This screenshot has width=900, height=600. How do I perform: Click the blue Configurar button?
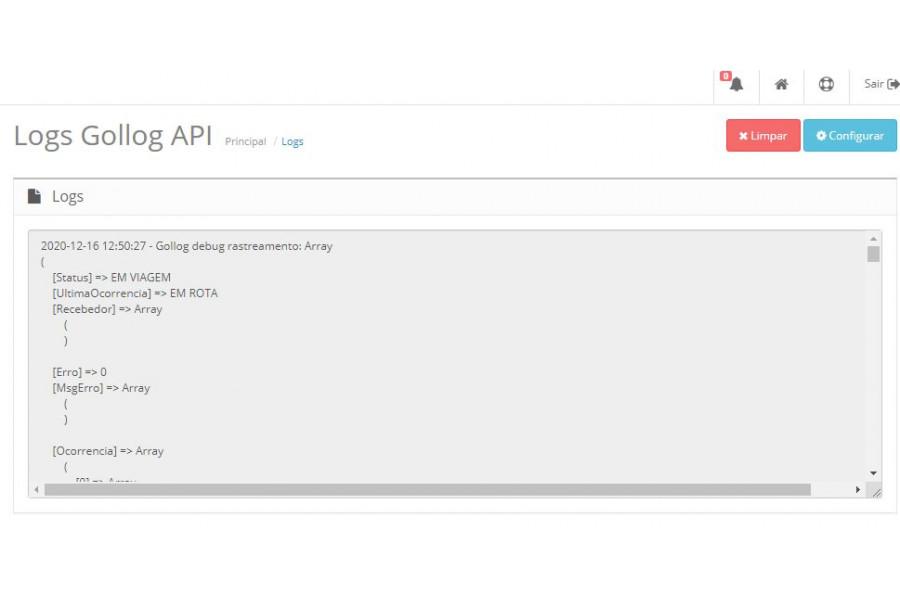pos(849,136)
